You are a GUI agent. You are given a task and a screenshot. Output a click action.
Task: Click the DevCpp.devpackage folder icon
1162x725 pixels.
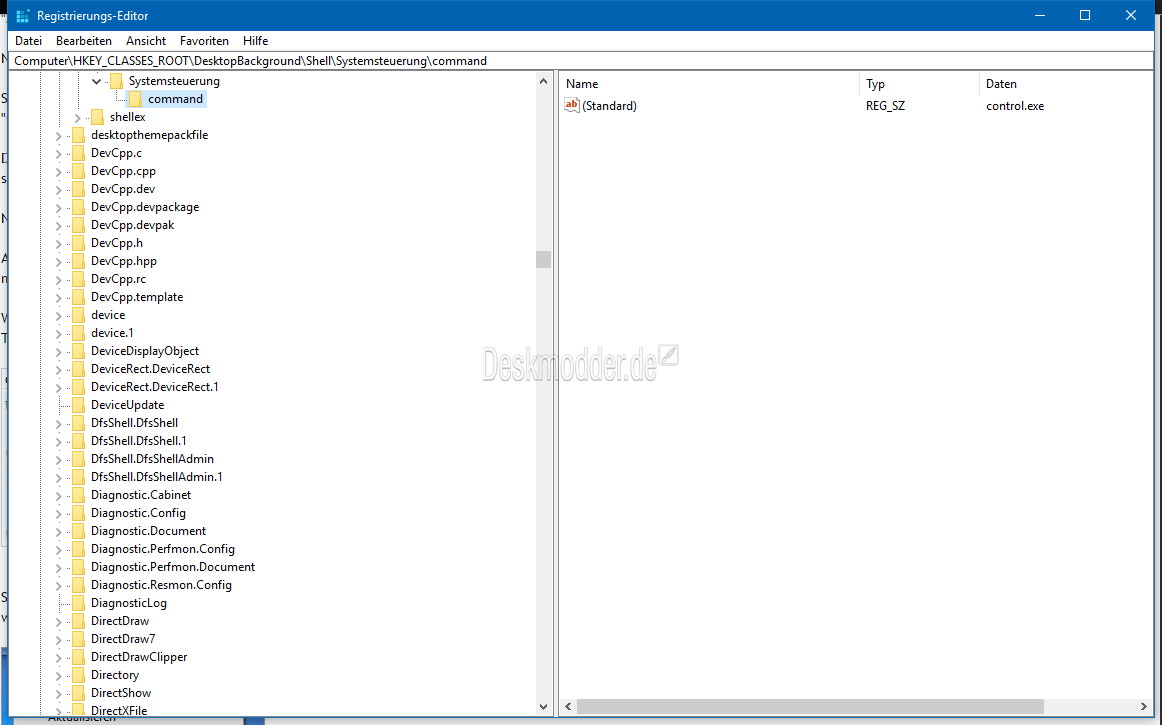pyautogui.click(x=79, y=207)
